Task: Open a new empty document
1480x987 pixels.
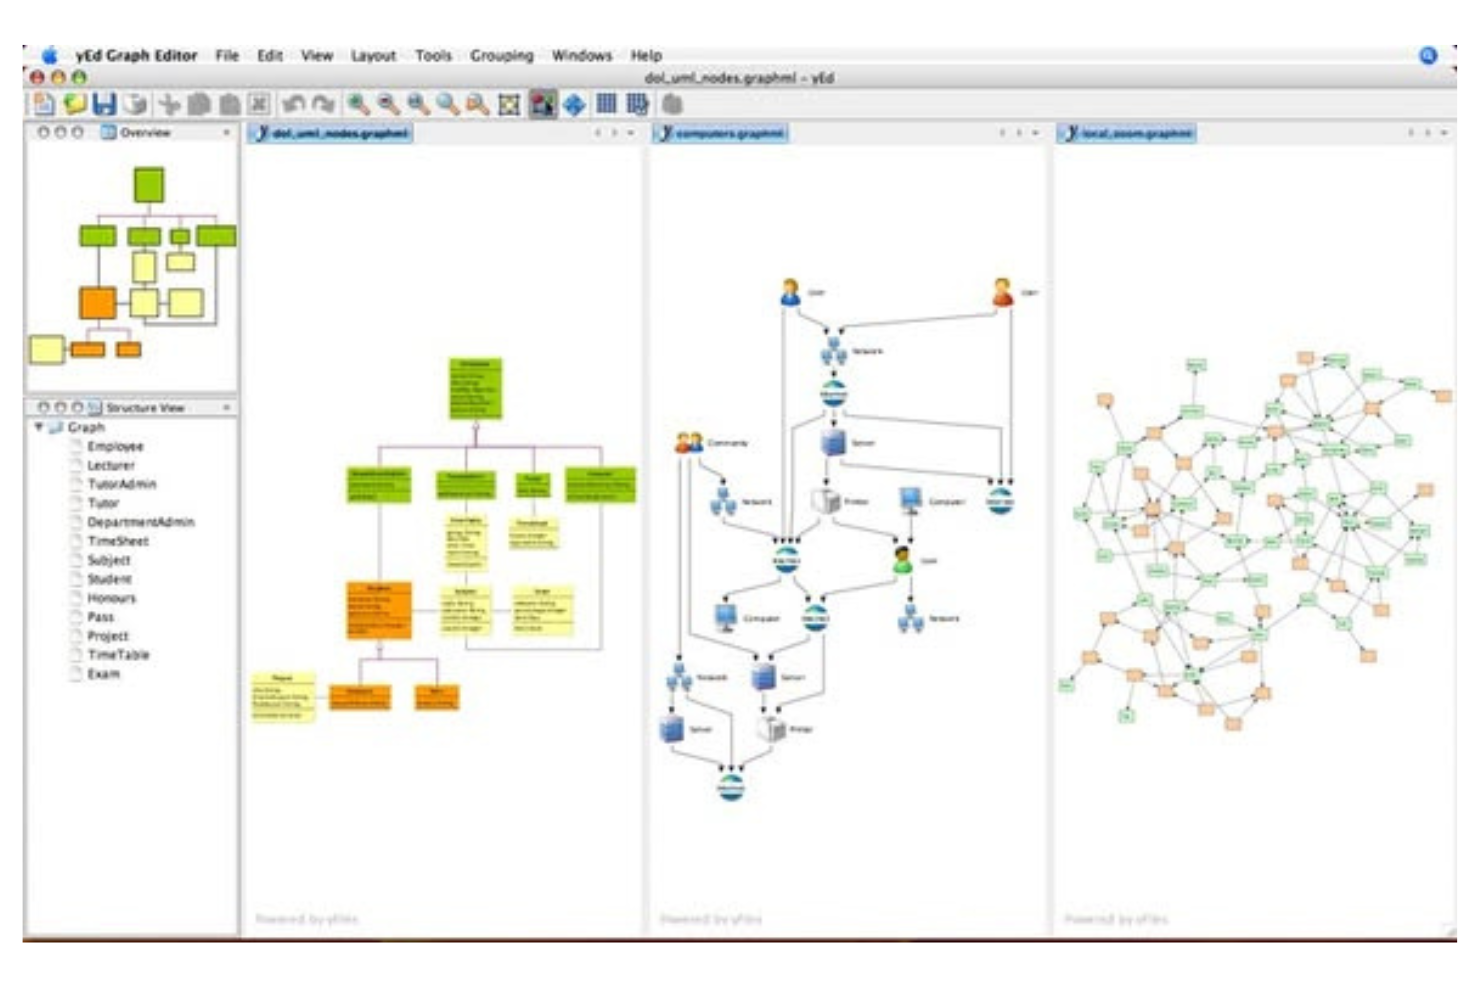Action: pos(43,103)
